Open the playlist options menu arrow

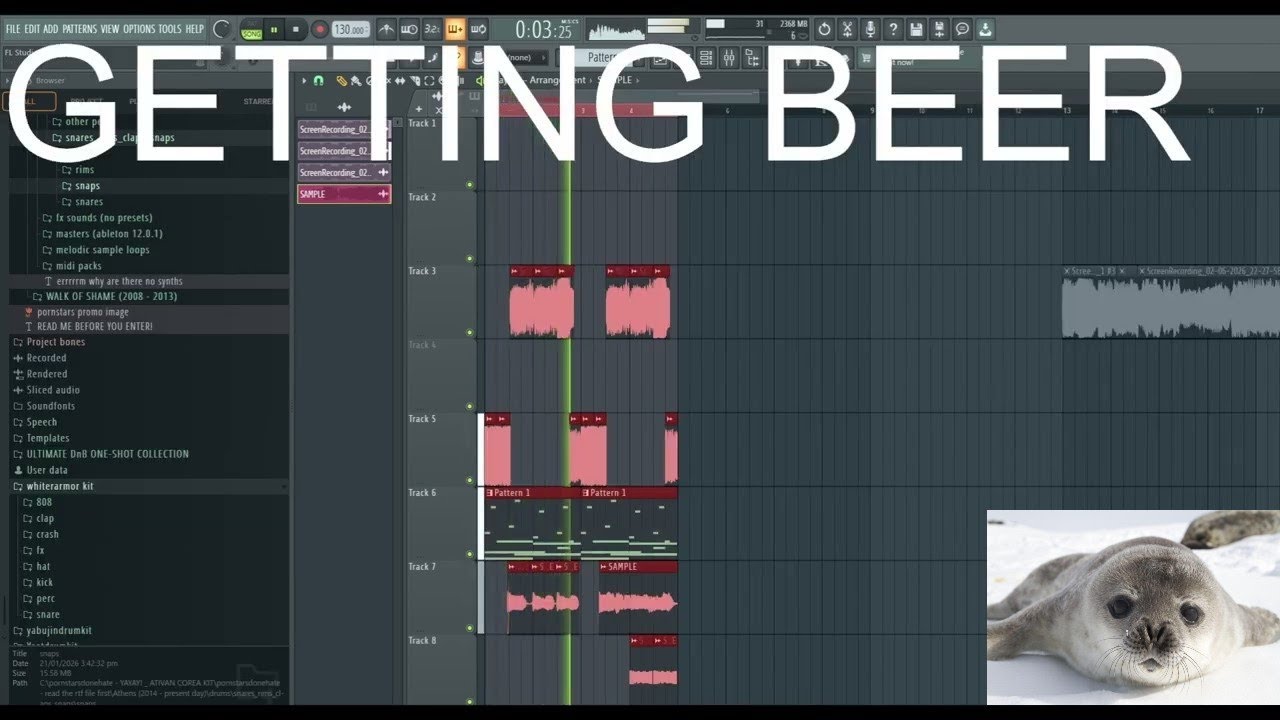point(304,81)
